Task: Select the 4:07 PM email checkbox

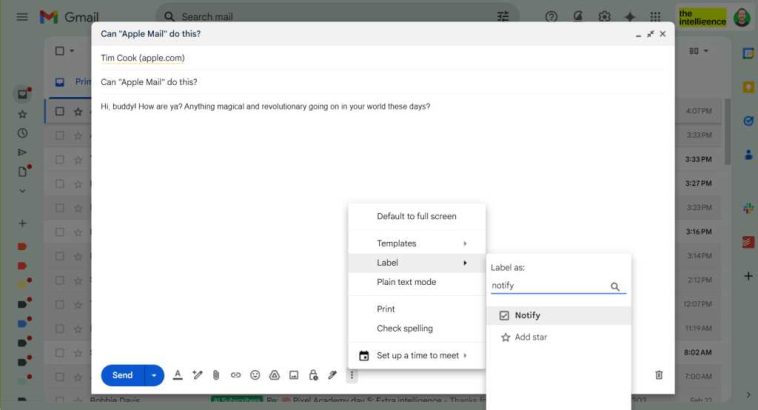Action: pos(59,112)
